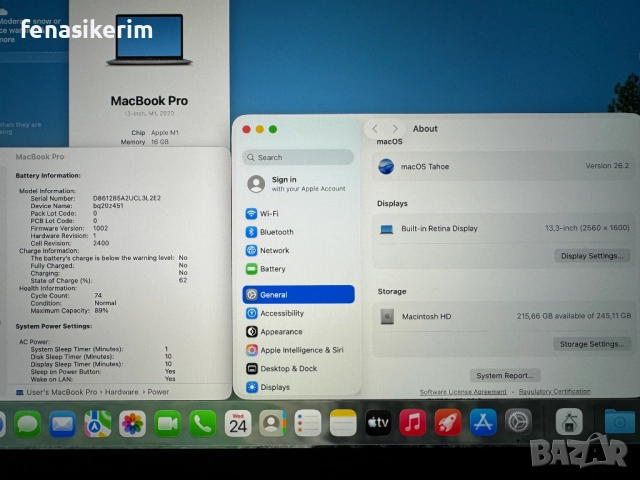Click the Built-in Retina Display icon
This screenshot has width=640, height=480.
[x=386, y=229]
